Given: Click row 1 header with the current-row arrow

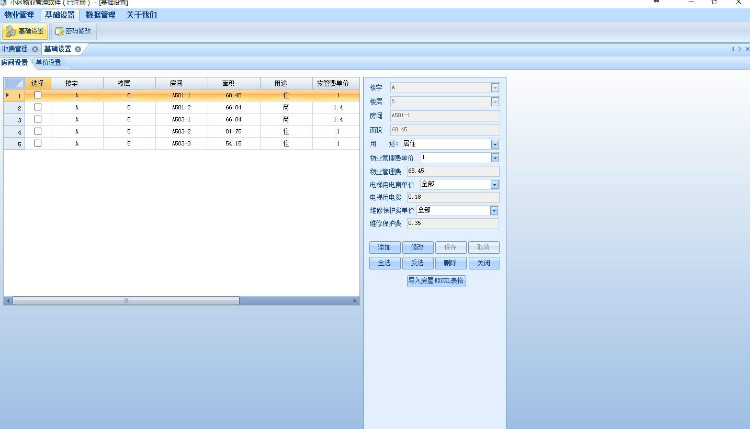Looking at the screenshot, I should pyautogui.click(x=14, y=96).
